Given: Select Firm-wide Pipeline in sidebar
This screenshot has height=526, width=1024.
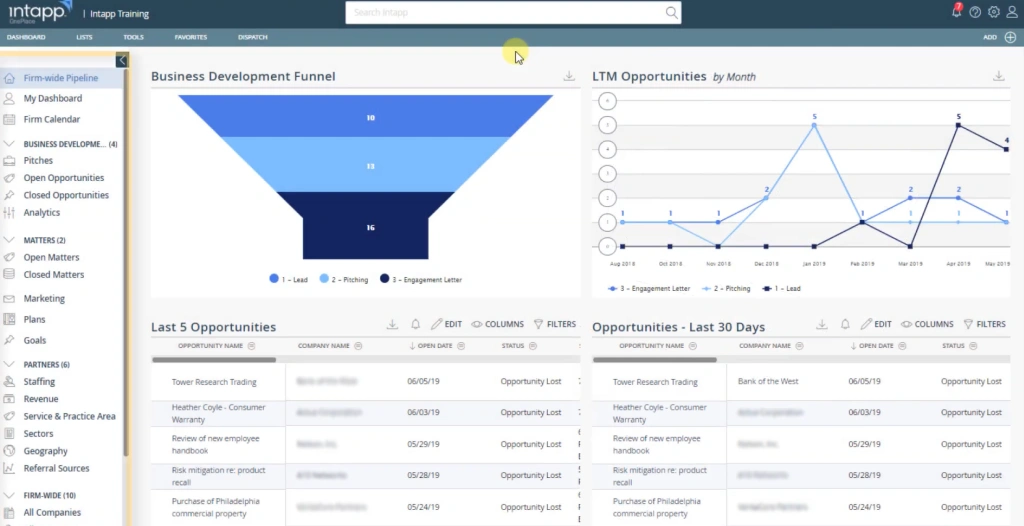Looking at the screenshot, I should (x=61, y=78).
